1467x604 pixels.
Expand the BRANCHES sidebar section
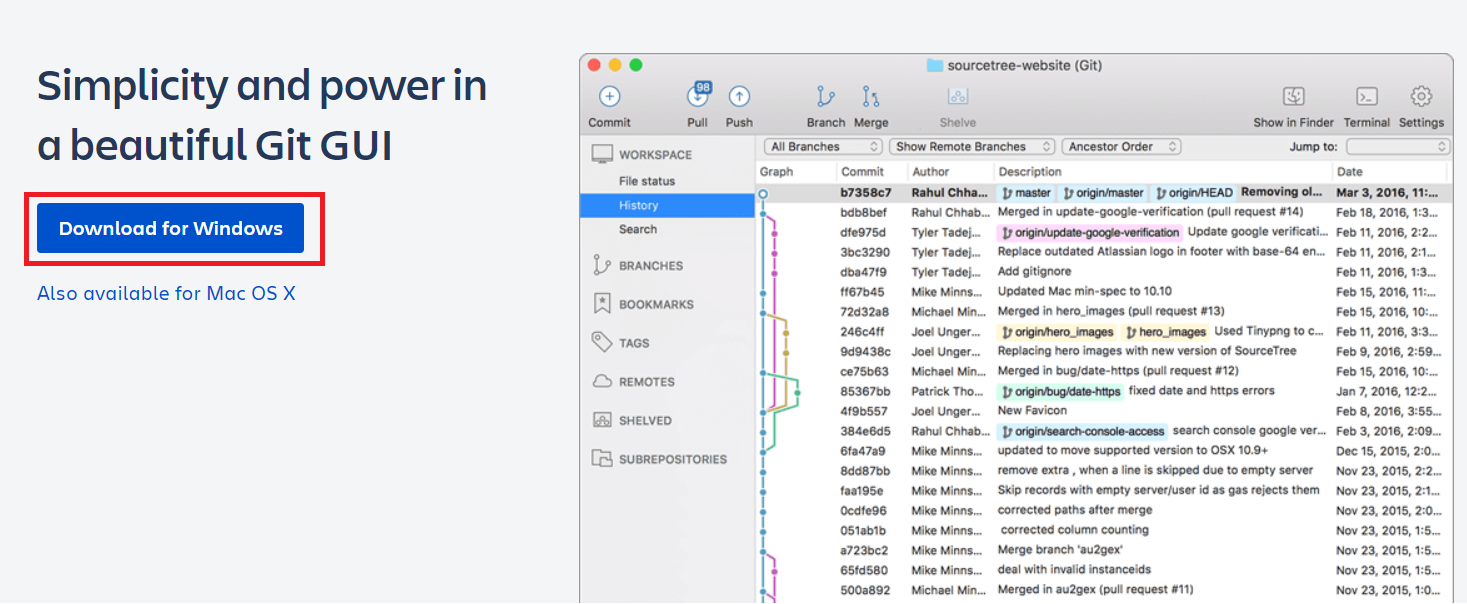(x=651, y=266)
